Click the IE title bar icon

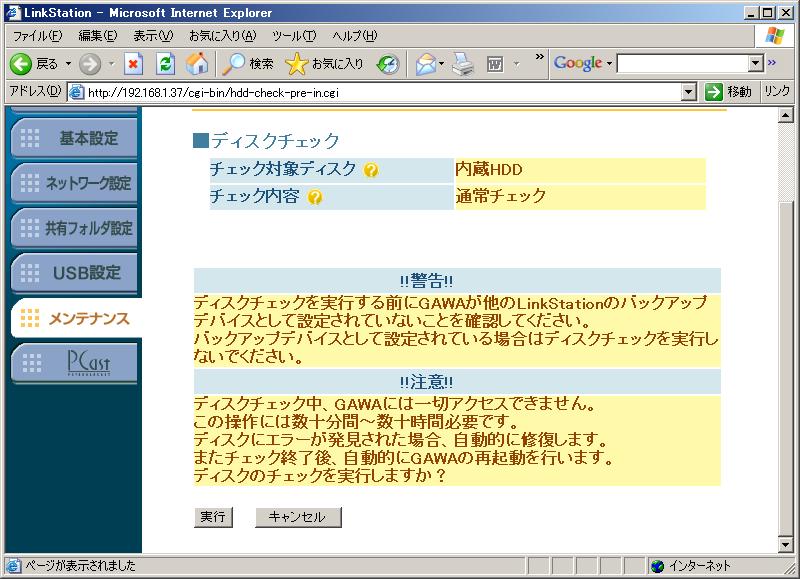pyautogui.click(x=13, y=12)
